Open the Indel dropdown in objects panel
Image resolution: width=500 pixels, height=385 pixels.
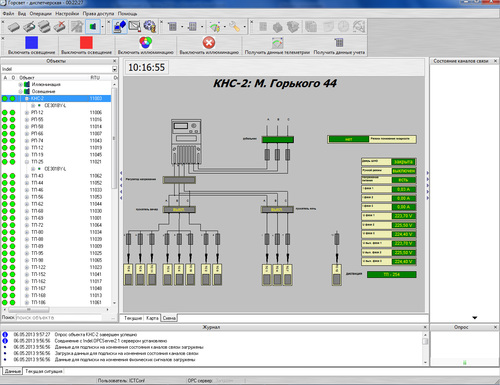click(114, 69)
